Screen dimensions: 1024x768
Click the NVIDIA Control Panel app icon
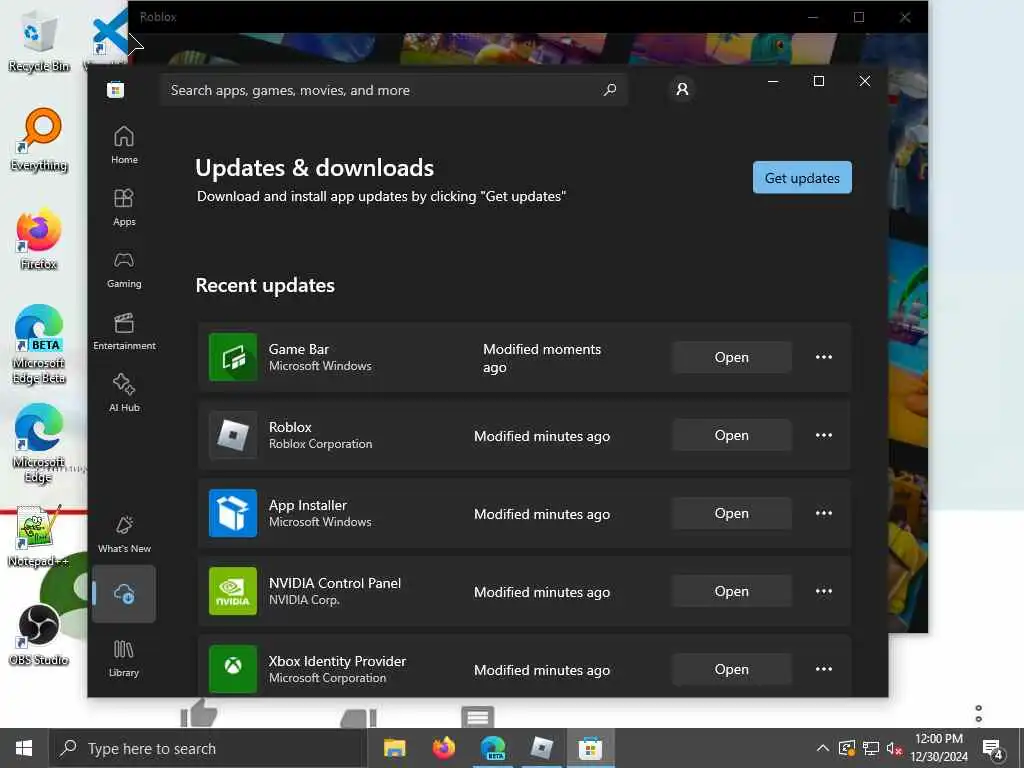pyautogui.click(x=233, y=592)
